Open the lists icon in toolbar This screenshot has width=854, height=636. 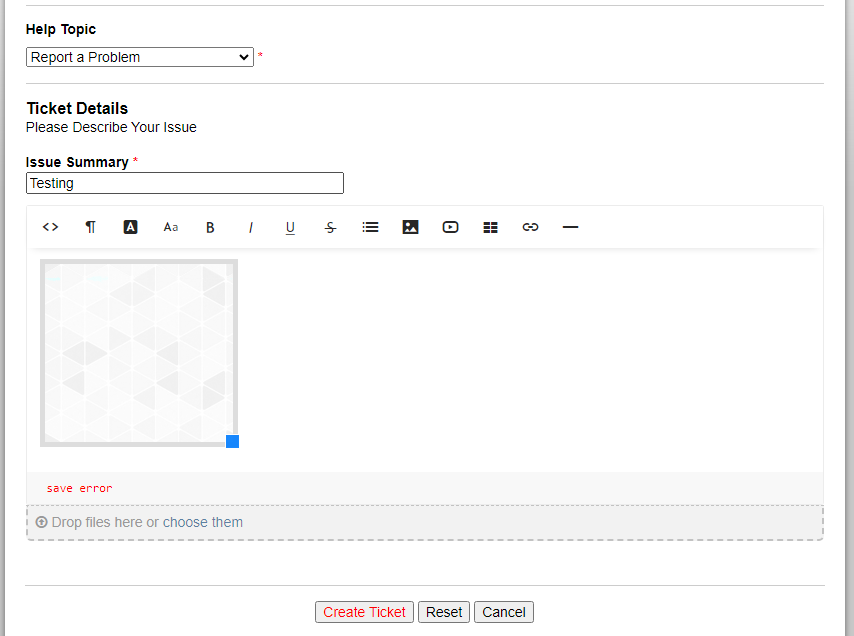[370, 227]
